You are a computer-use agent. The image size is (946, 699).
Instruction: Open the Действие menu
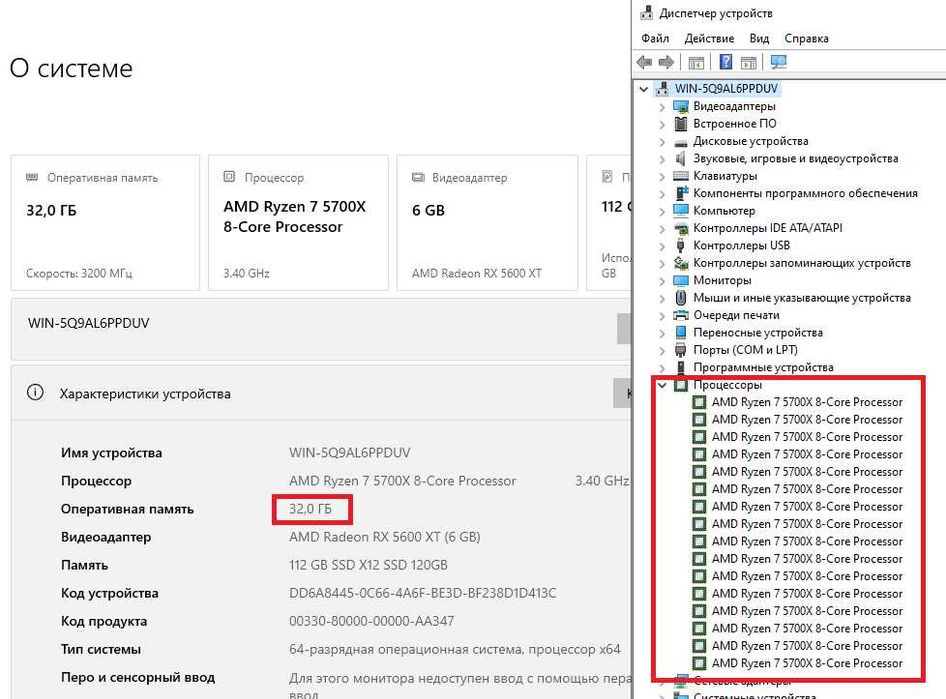tap(709, 39)
